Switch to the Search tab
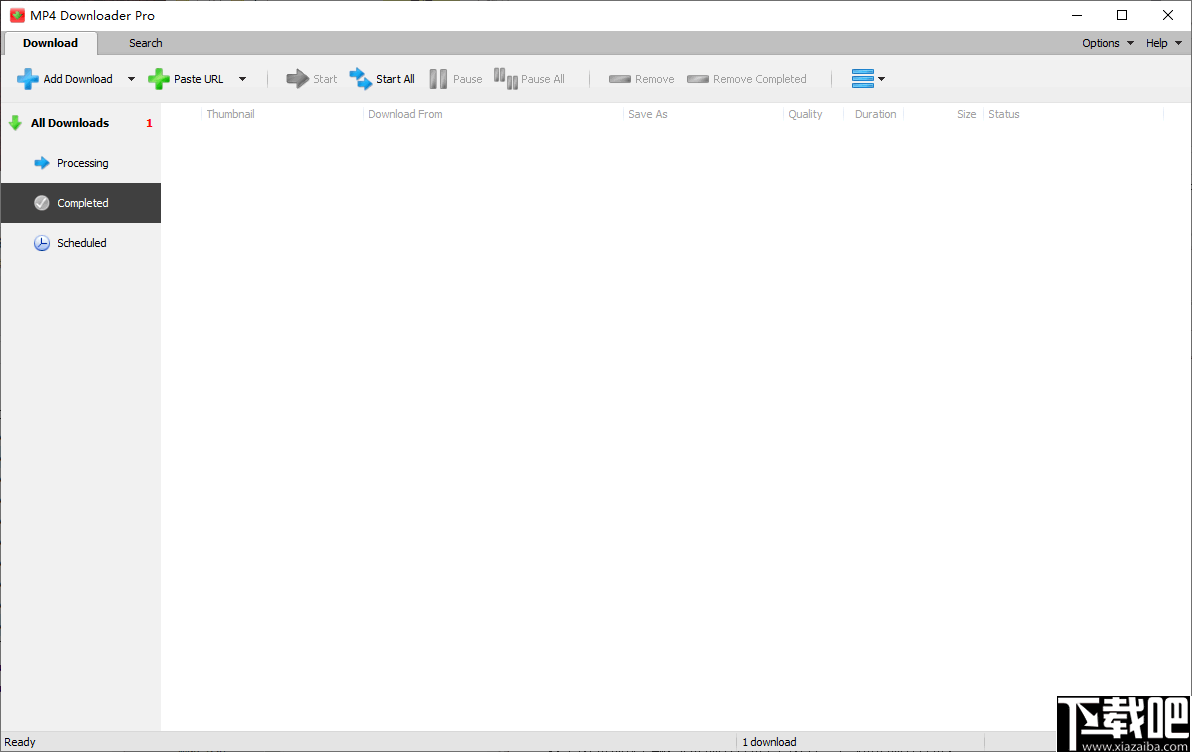Screen dimensions: 1192x752 145,43
